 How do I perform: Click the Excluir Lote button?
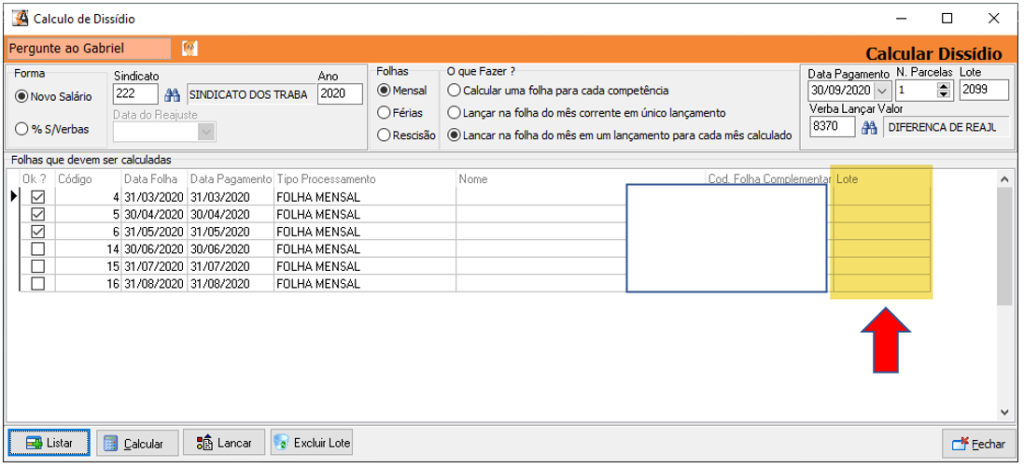pos(312,443)
